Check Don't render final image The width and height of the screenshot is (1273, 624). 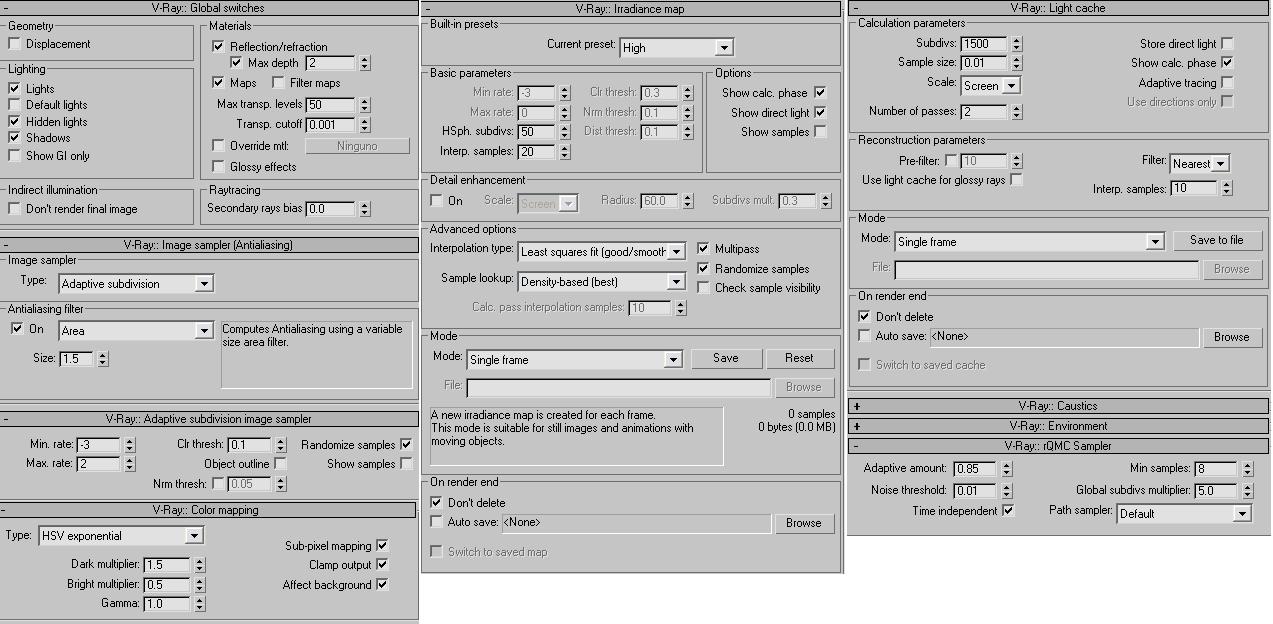(x=14, y=209)
